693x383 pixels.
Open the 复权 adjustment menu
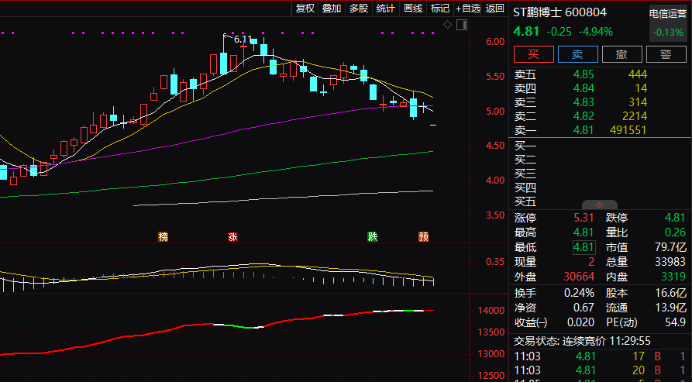[305, 8]
